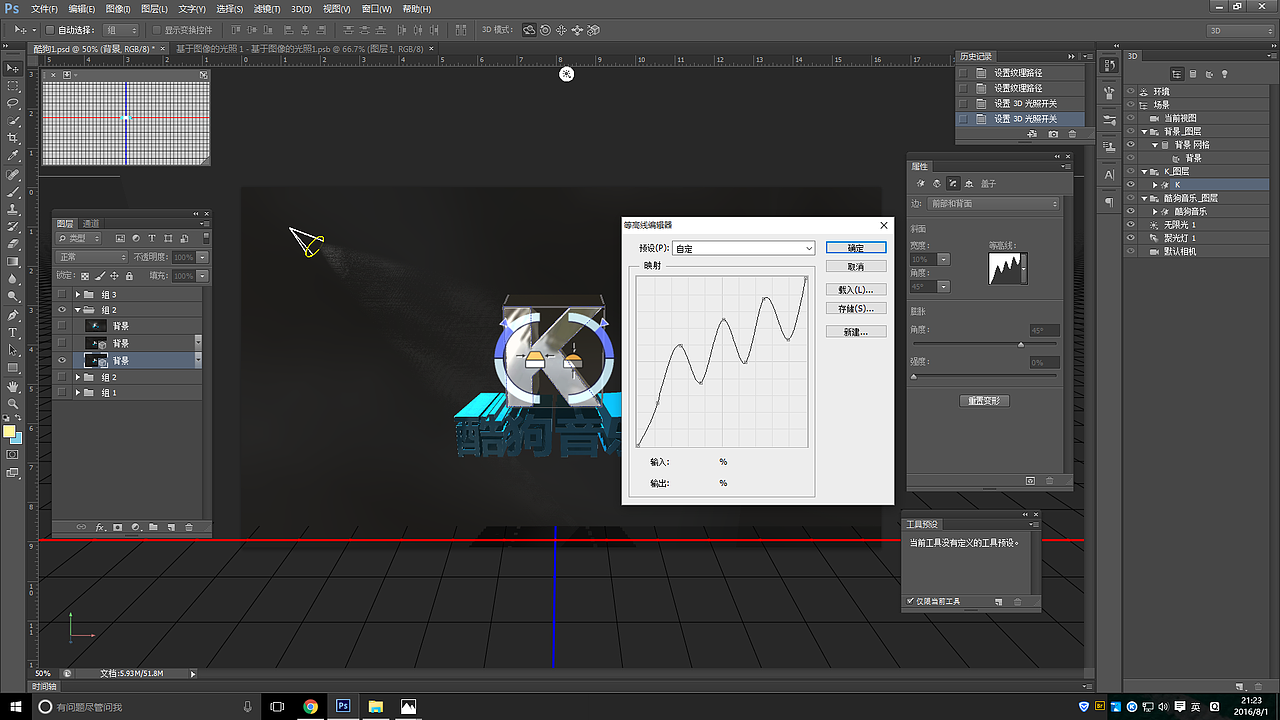Open the 窗口 menu
Image resolution: width=1280 pixels, height=720 pixels.
pos(376,9)
